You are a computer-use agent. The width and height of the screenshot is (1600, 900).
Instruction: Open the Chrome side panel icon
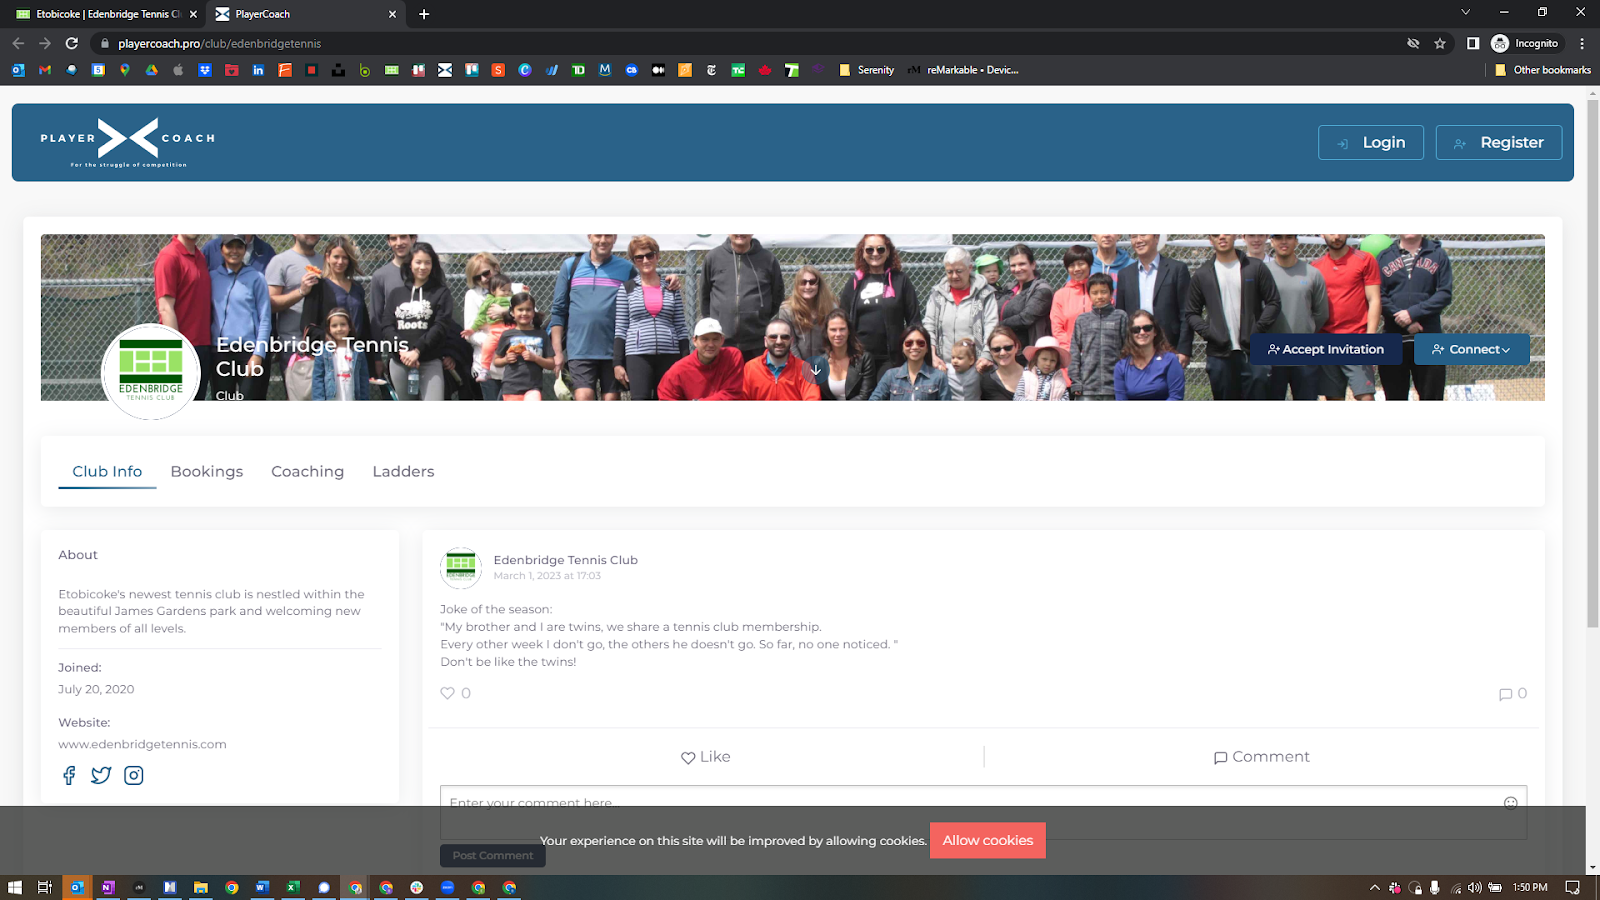click(1473, 43)
